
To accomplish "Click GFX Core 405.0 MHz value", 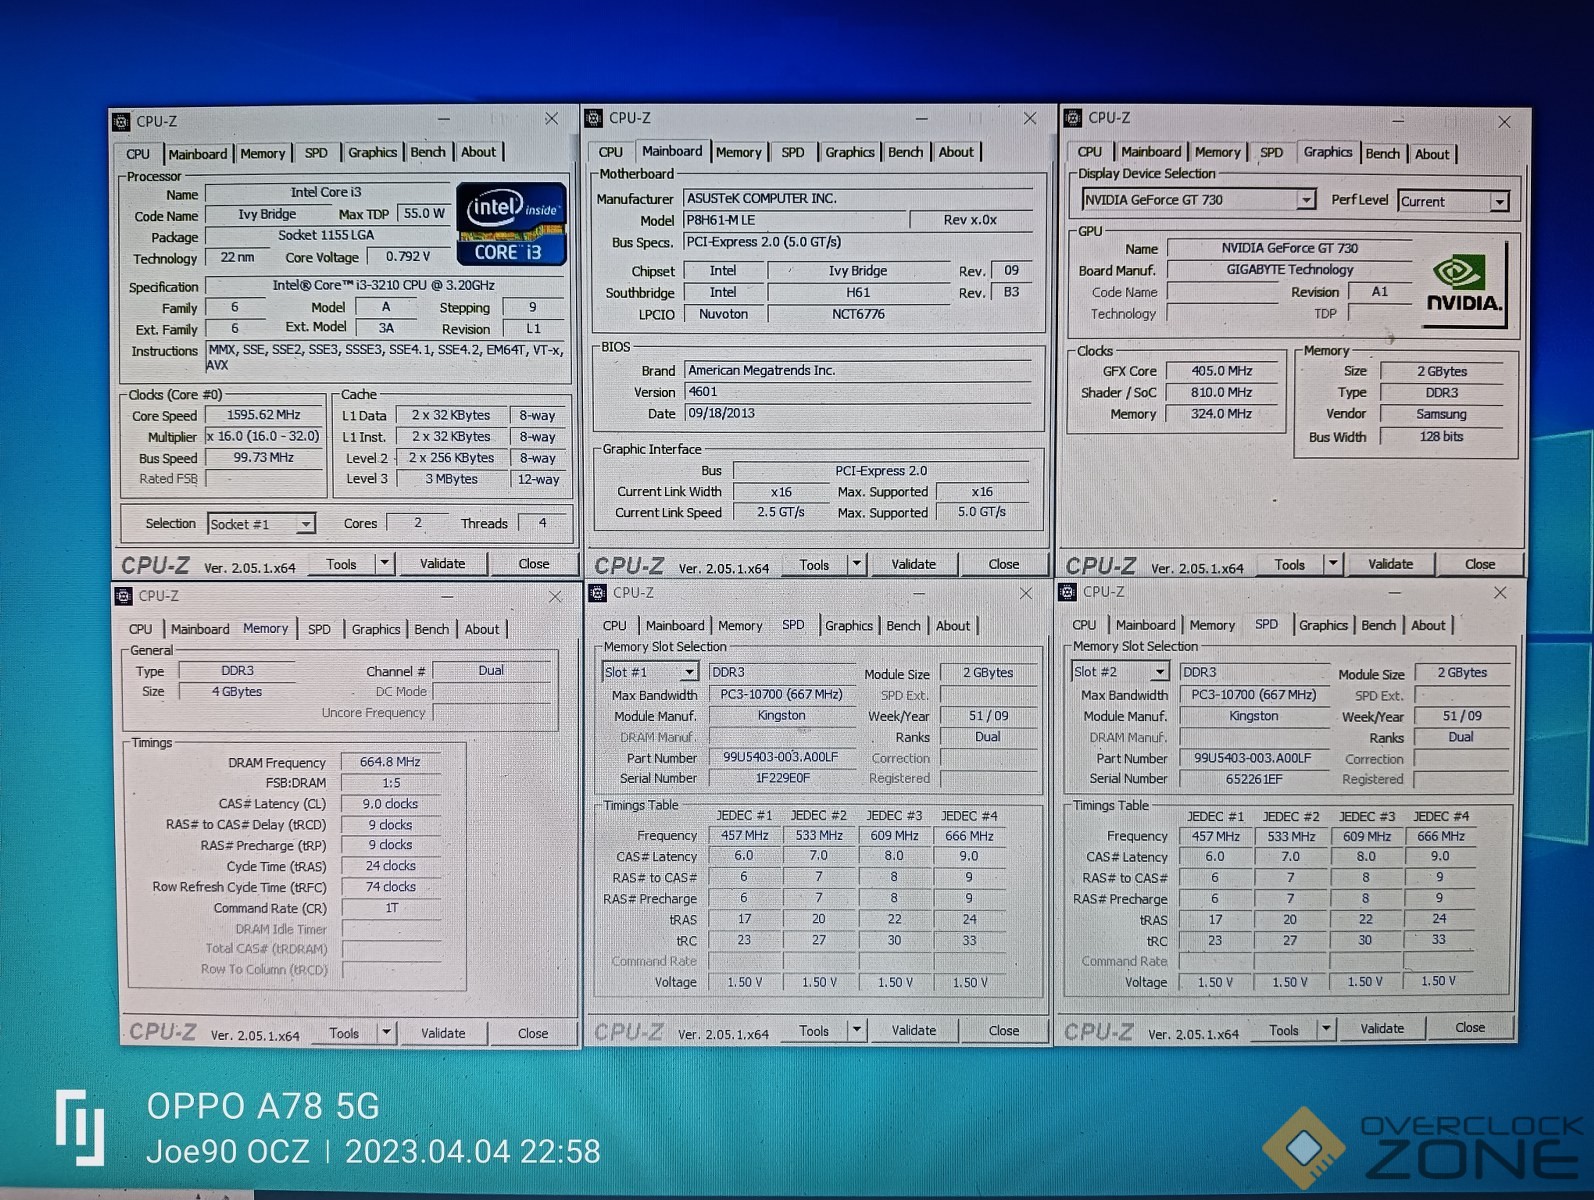I will tap(1222, 371).
